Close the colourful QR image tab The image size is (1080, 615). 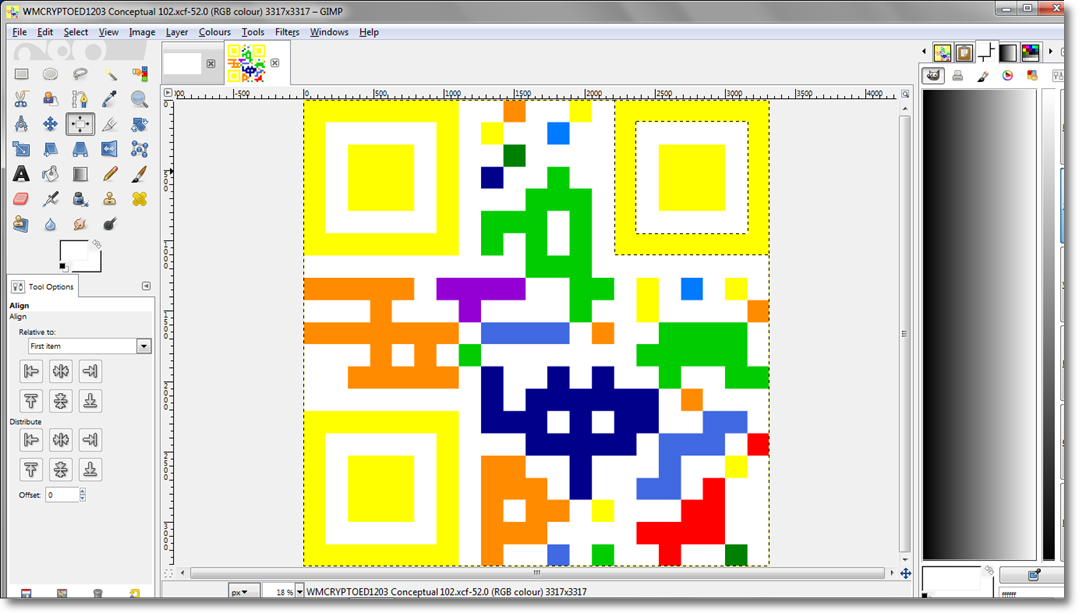click(x=275, y=63)
